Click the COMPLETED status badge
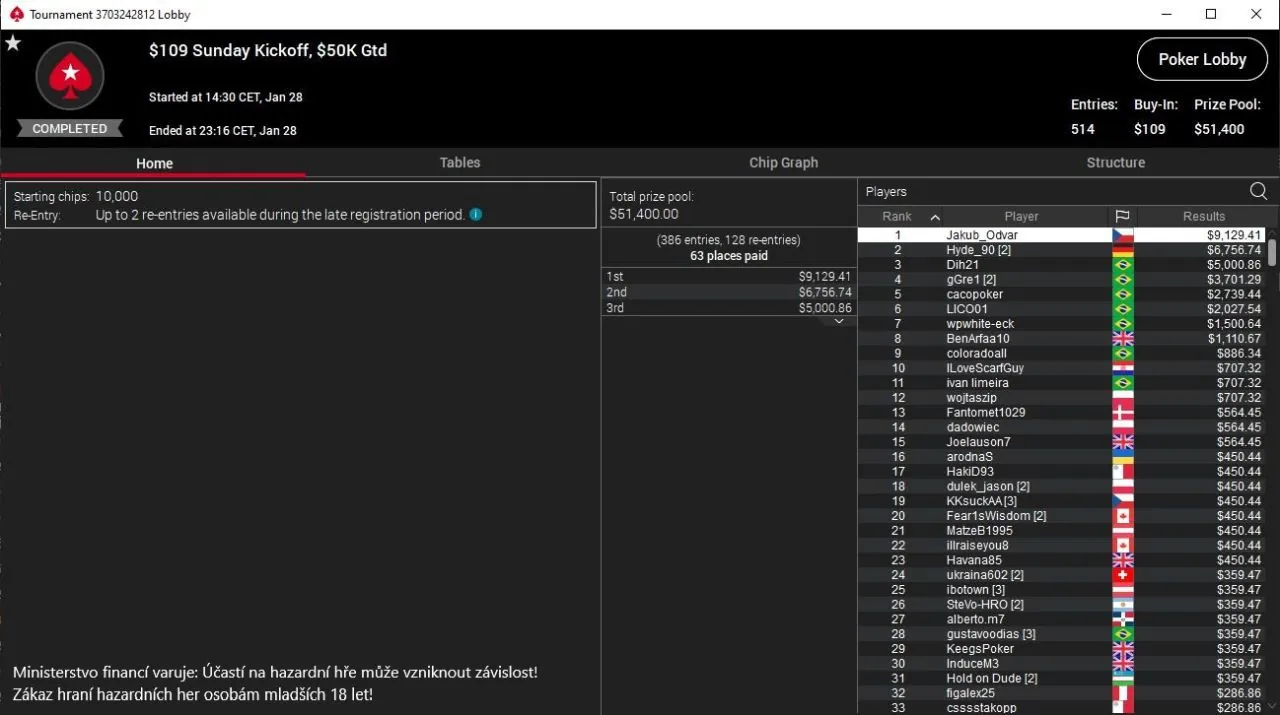Screen dimensions: 1280x715 pos(68,128)
